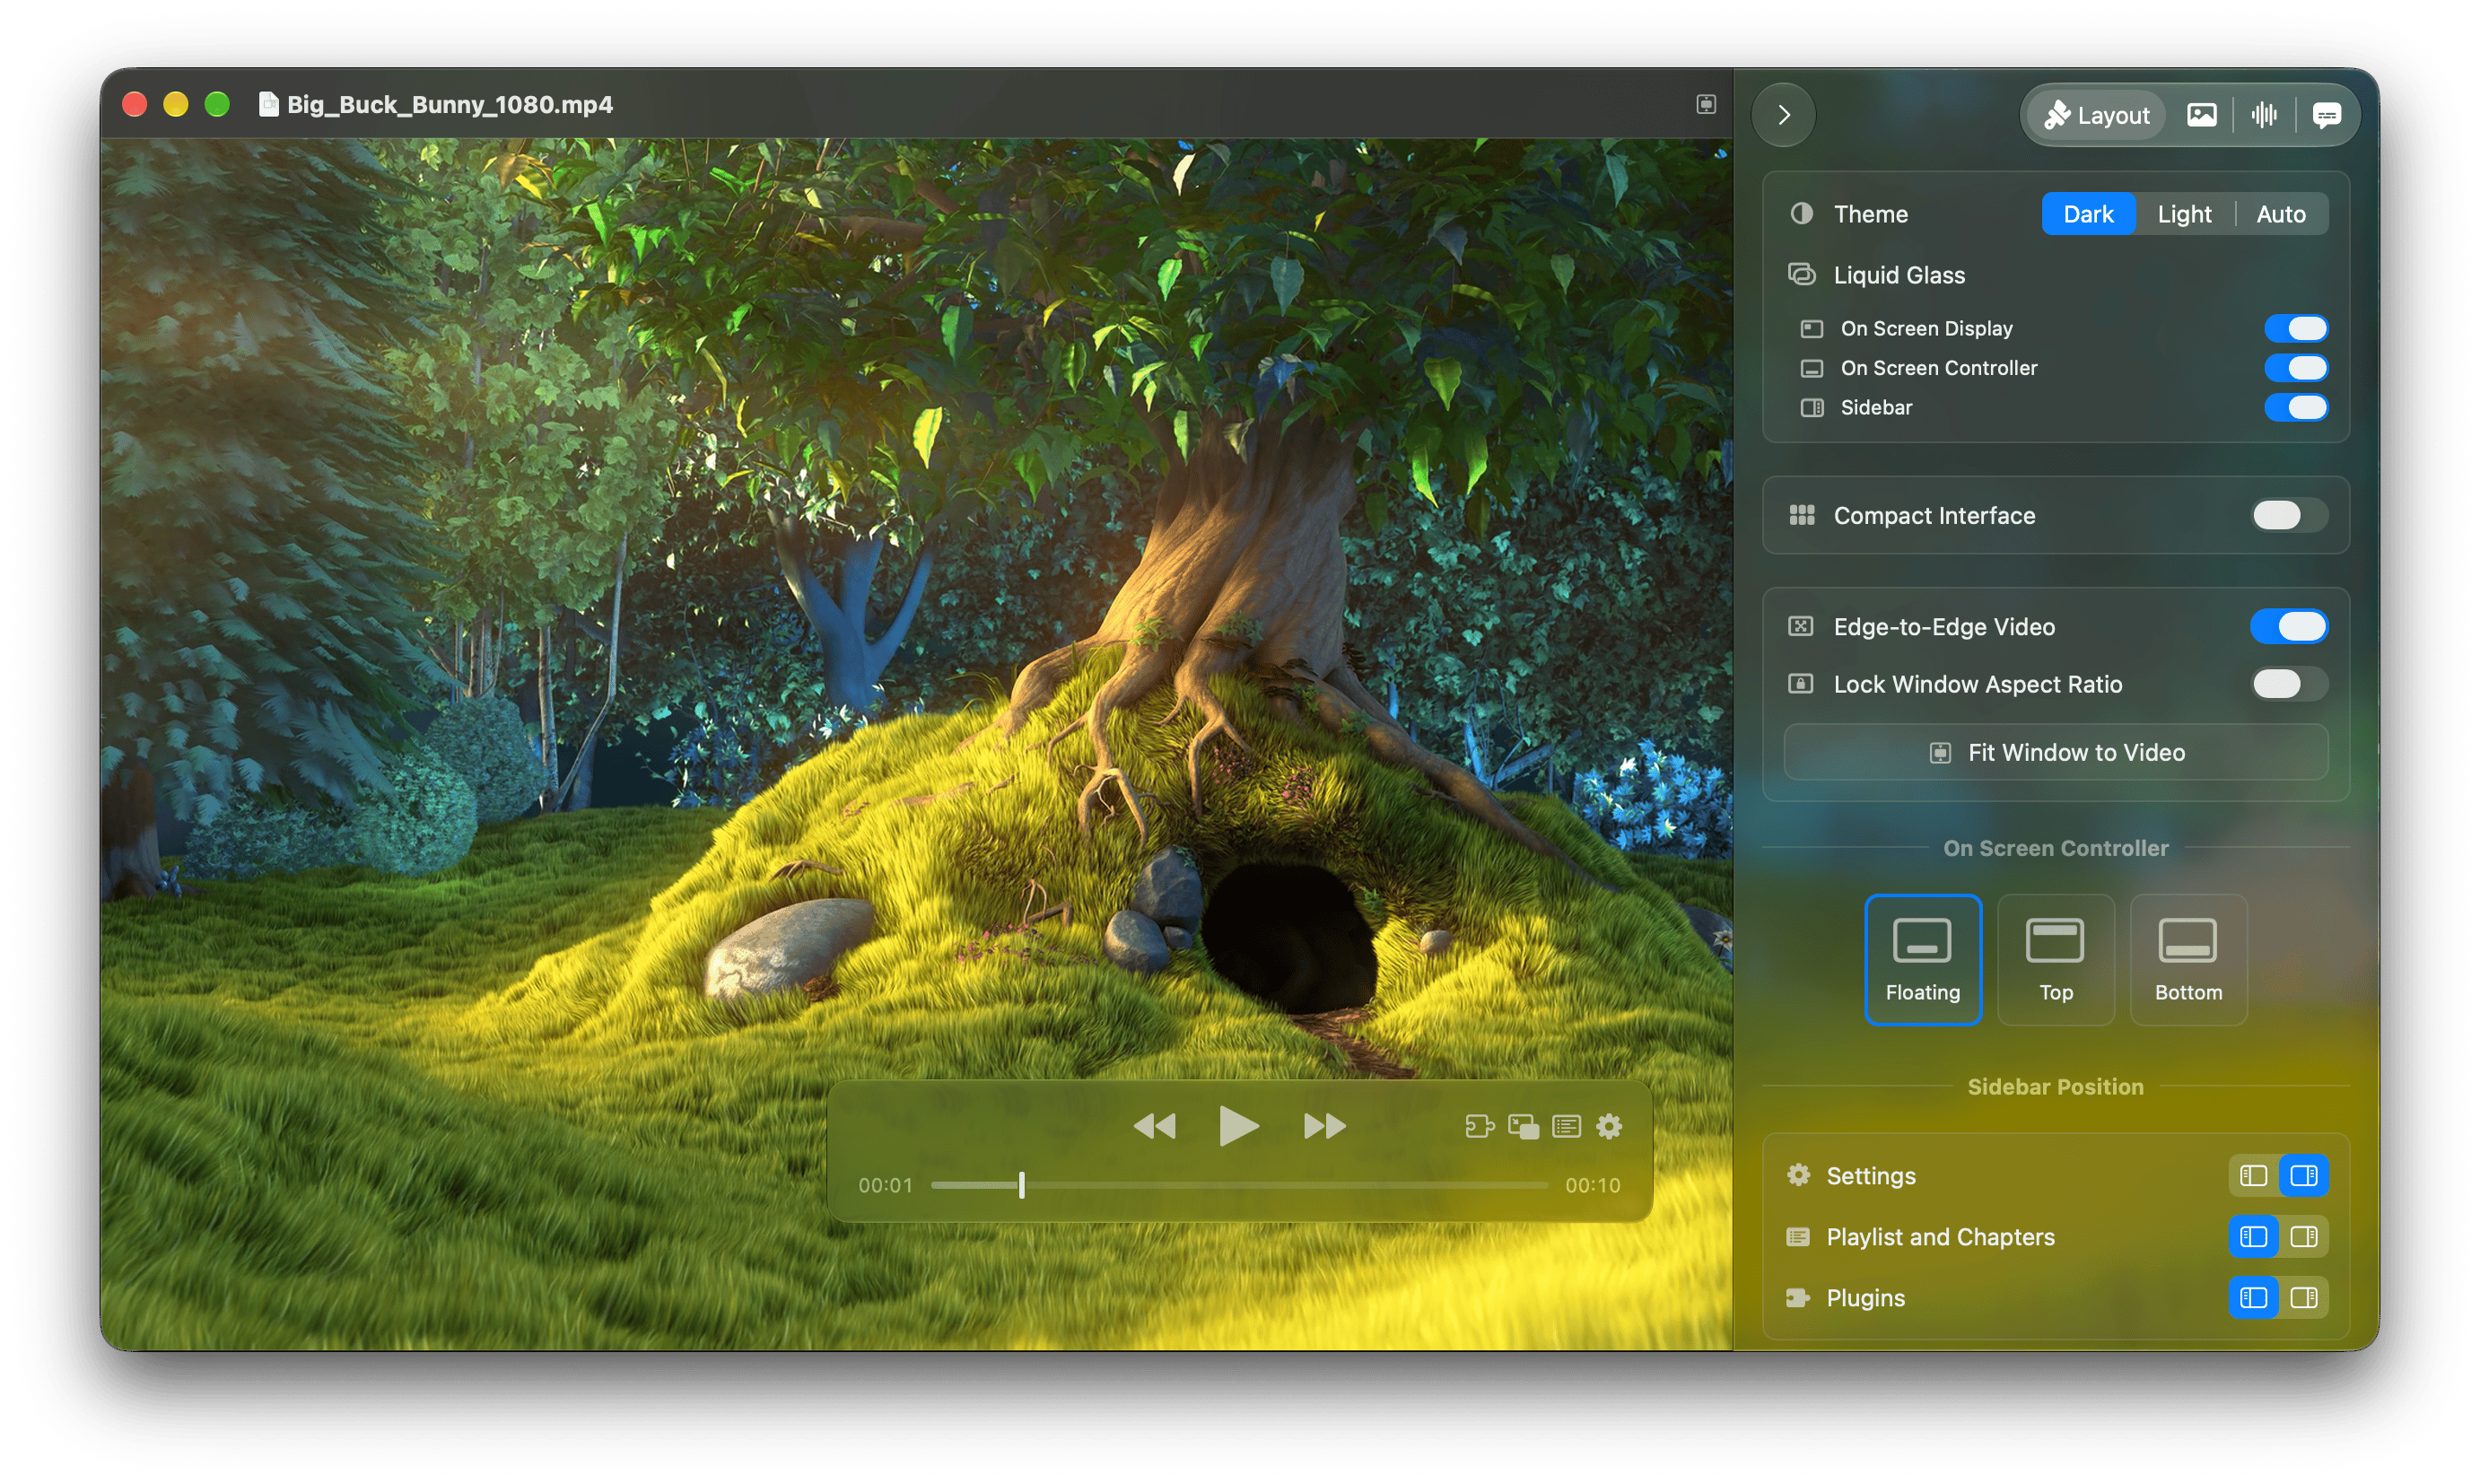The width and height of the screenshot is (2480, 1484).
Task: Select the Light theme
Action: 2184,214
